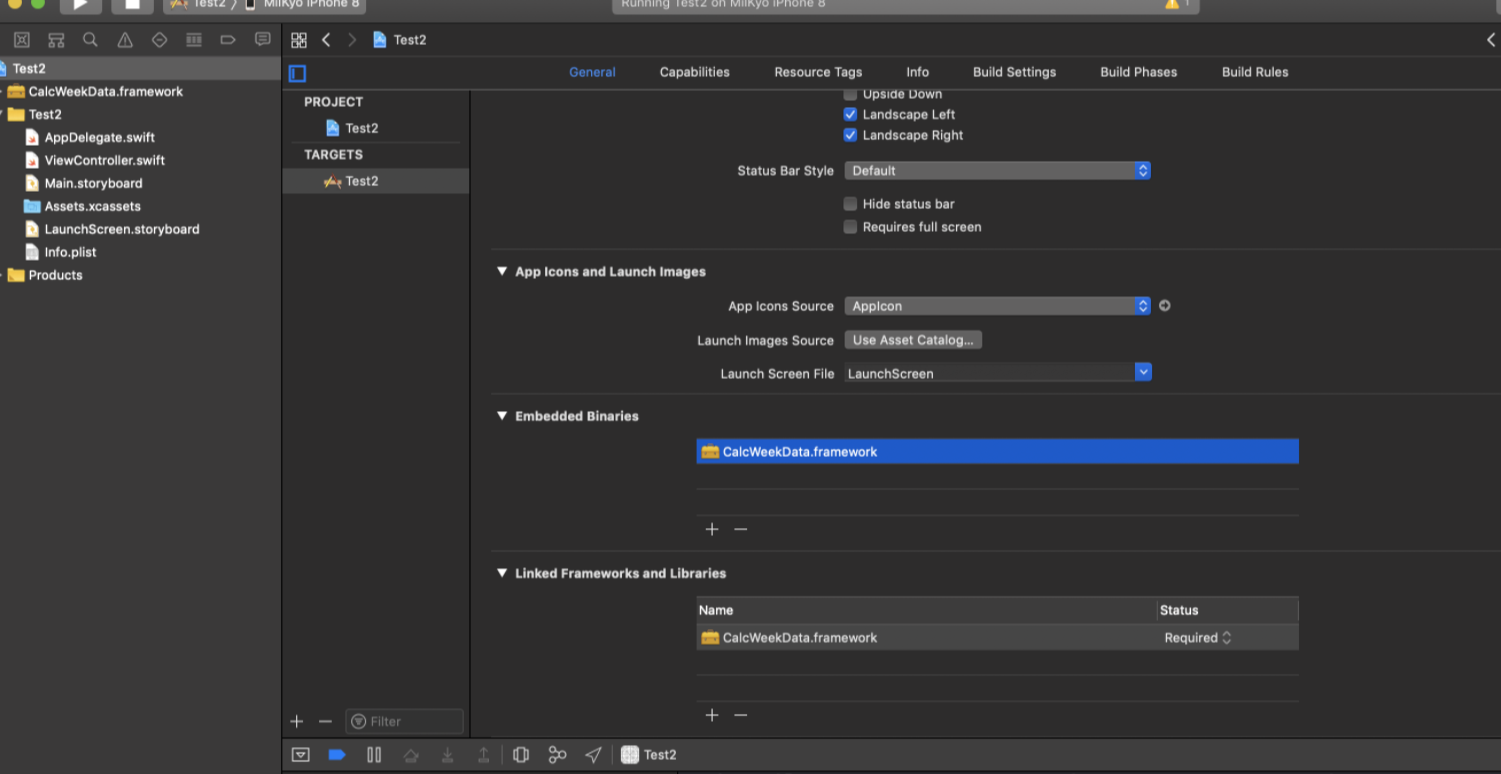Switch to the Build Settings tab
The width and height of the screenshot is (1501, 774).
[1014, 72]
